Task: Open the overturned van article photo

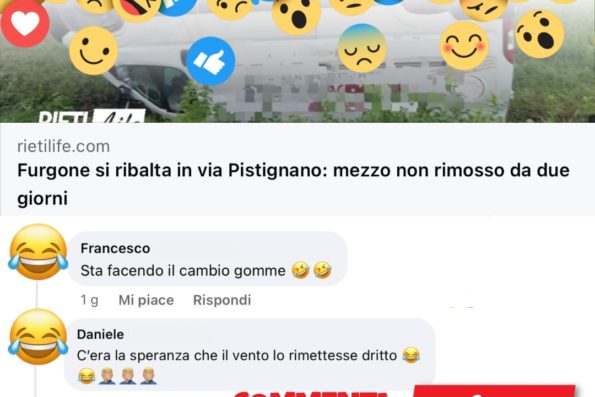Action: 298,61
